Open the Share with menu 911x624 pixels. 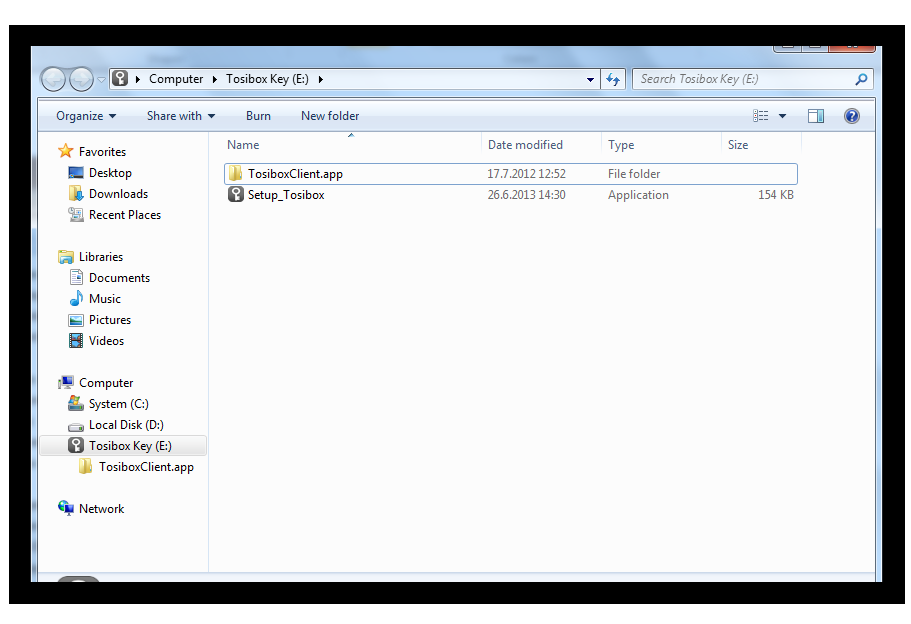click(x=181, y=116)
